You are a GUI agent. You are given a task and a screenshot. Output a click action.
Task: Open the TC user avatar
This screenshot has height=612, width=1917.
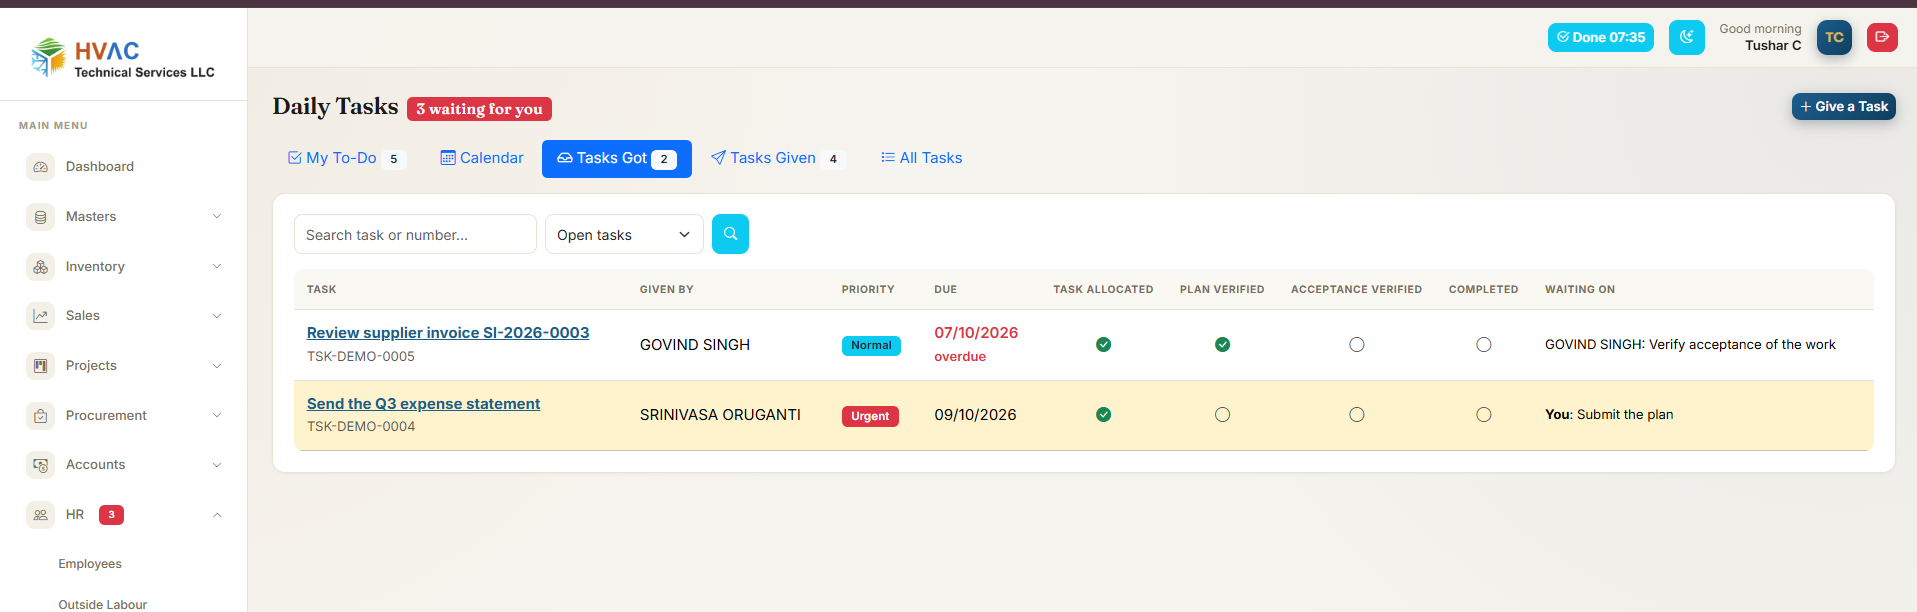tap(1834, 37)
